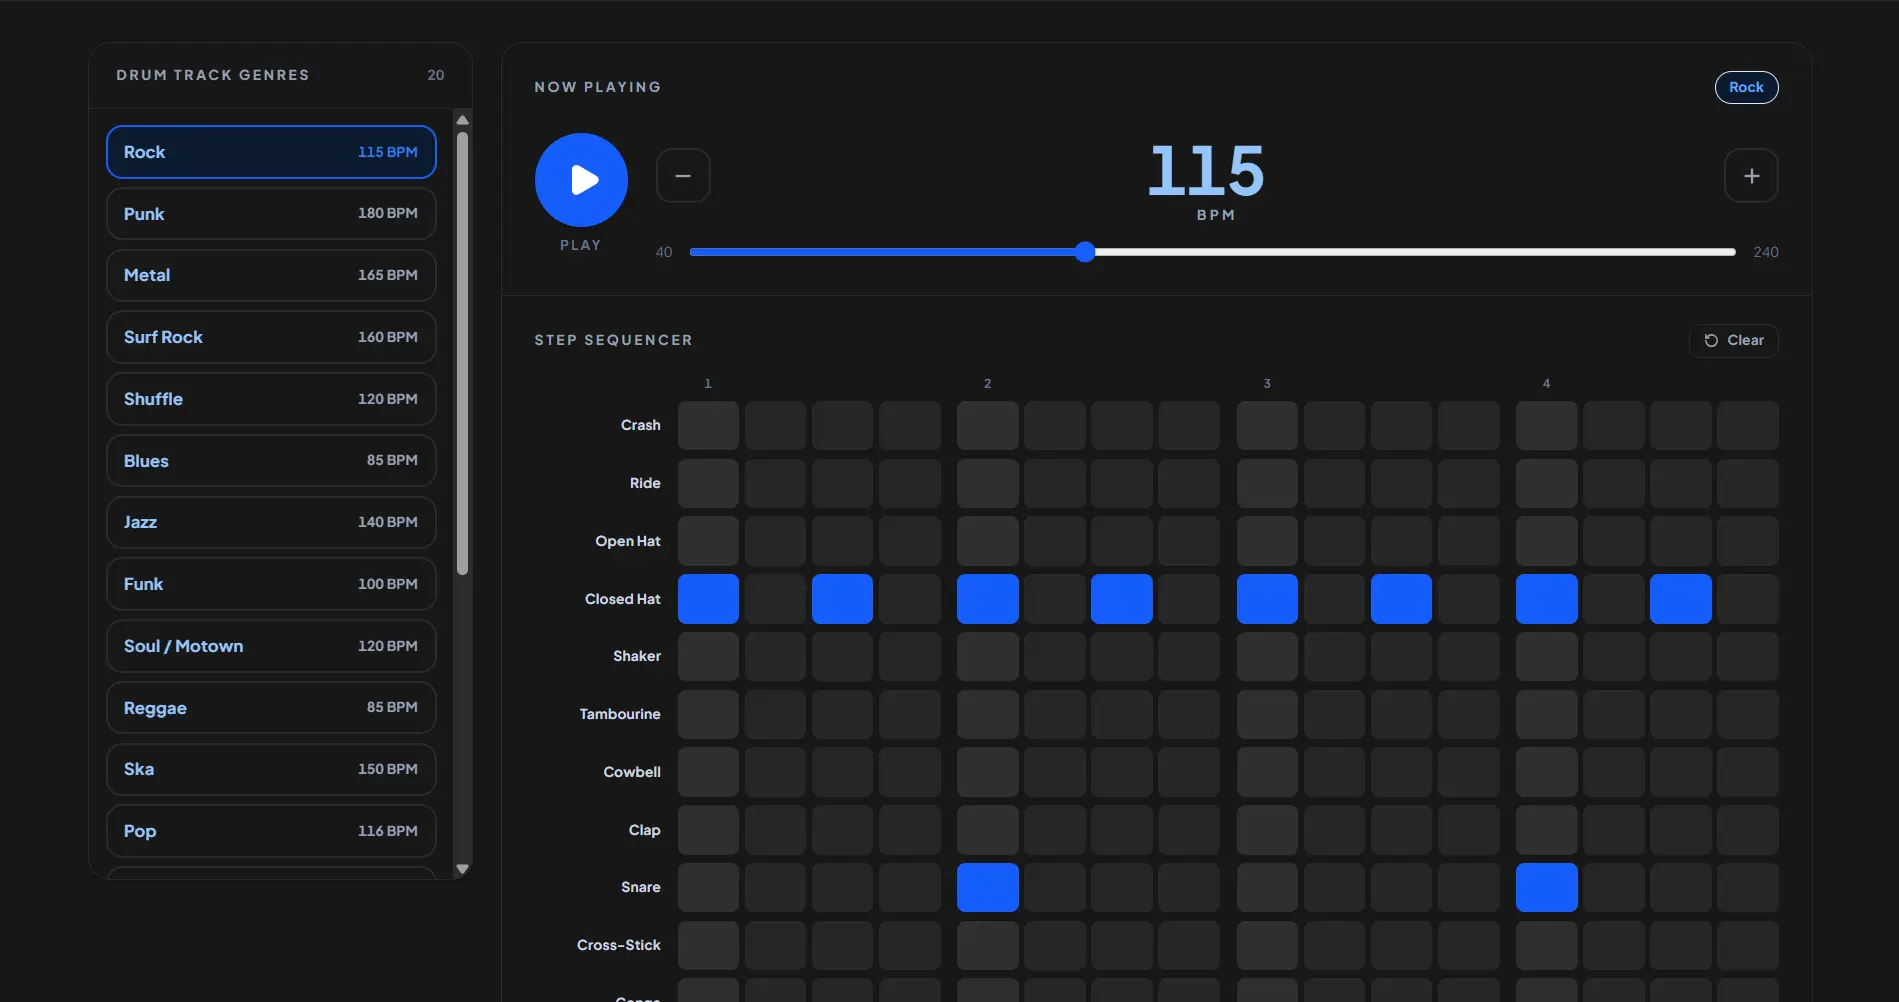Enable Ride step on beat 2
This screenshot has width=1899, height=1002.
[987, 483]
